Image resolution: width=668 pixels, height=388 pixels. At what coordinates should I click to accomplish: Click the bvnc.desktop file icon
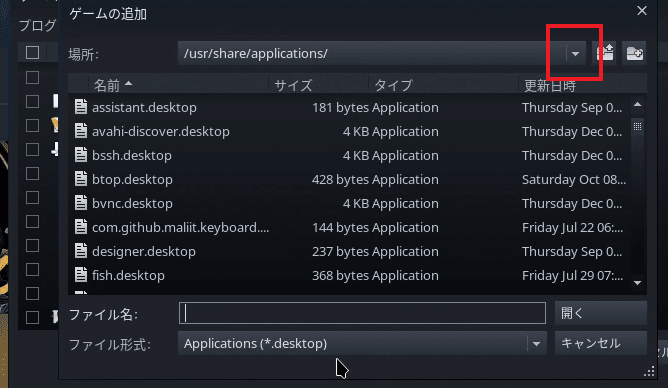tap(81, 203)
